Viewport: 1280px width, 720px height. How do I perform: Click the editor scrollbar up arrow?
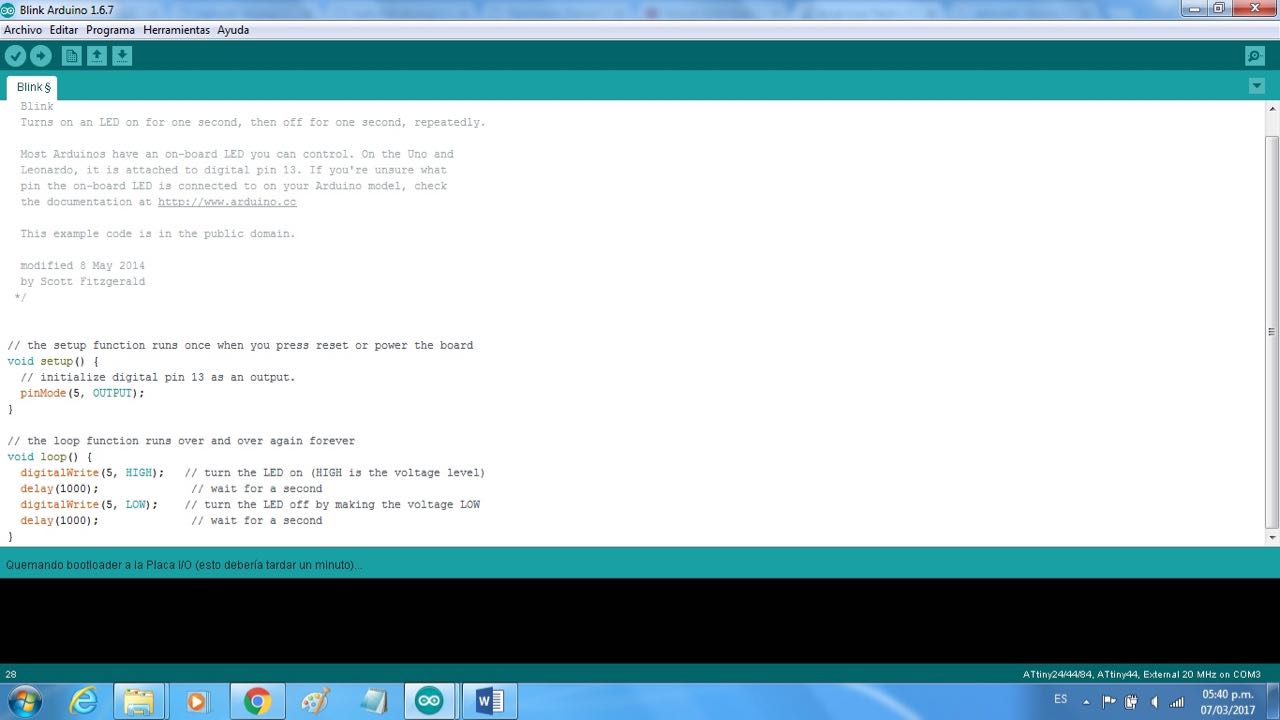(1272, 107)
